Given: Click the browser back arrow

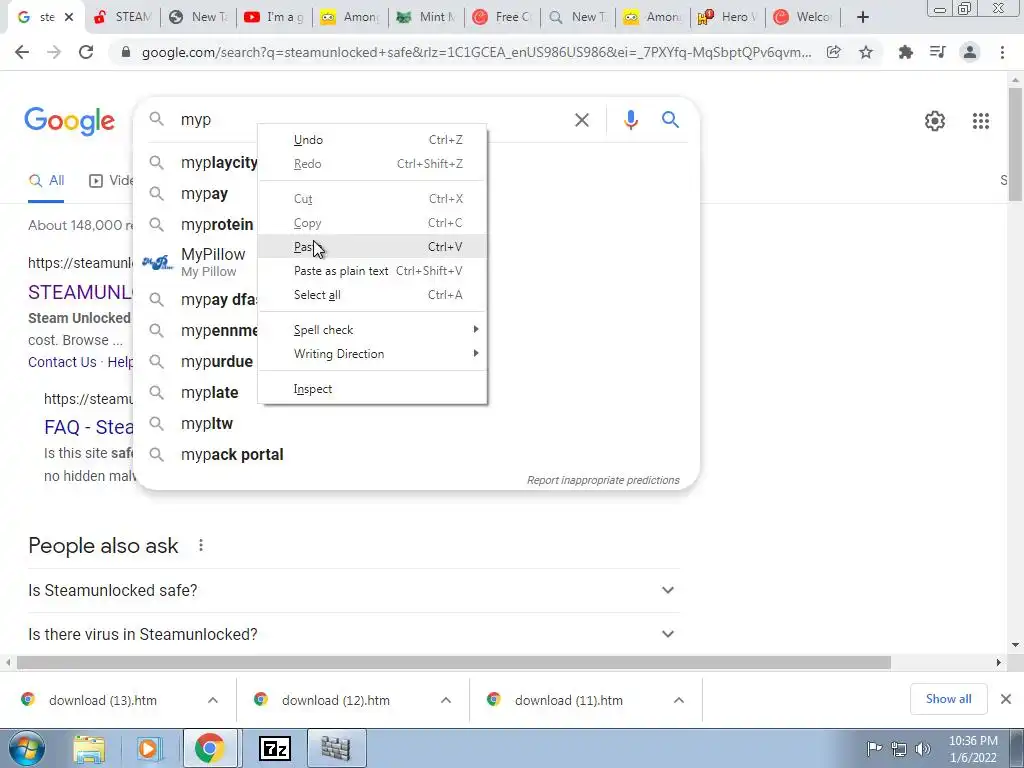Looking at the screenshot, I should (22, 52).
